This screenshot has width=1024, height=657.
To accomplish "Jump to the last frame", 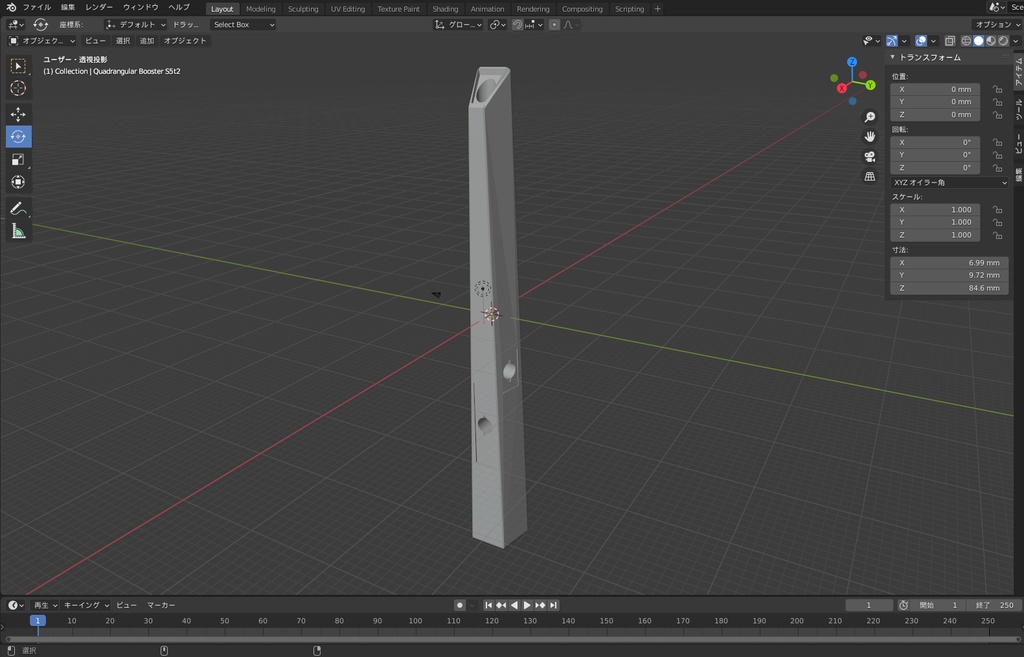I will 553,605.
